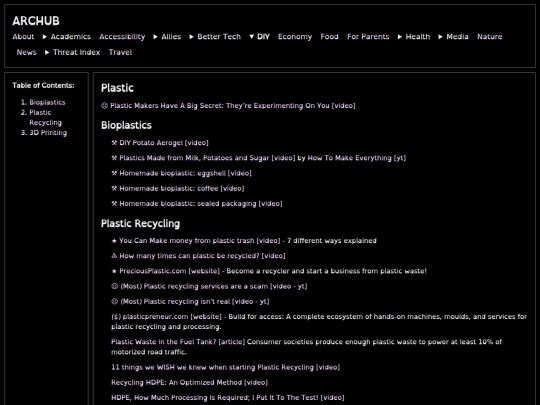The image size is (540, 405).
Task: Open How many times can plastic be recycled
Action: pos(202,256)
